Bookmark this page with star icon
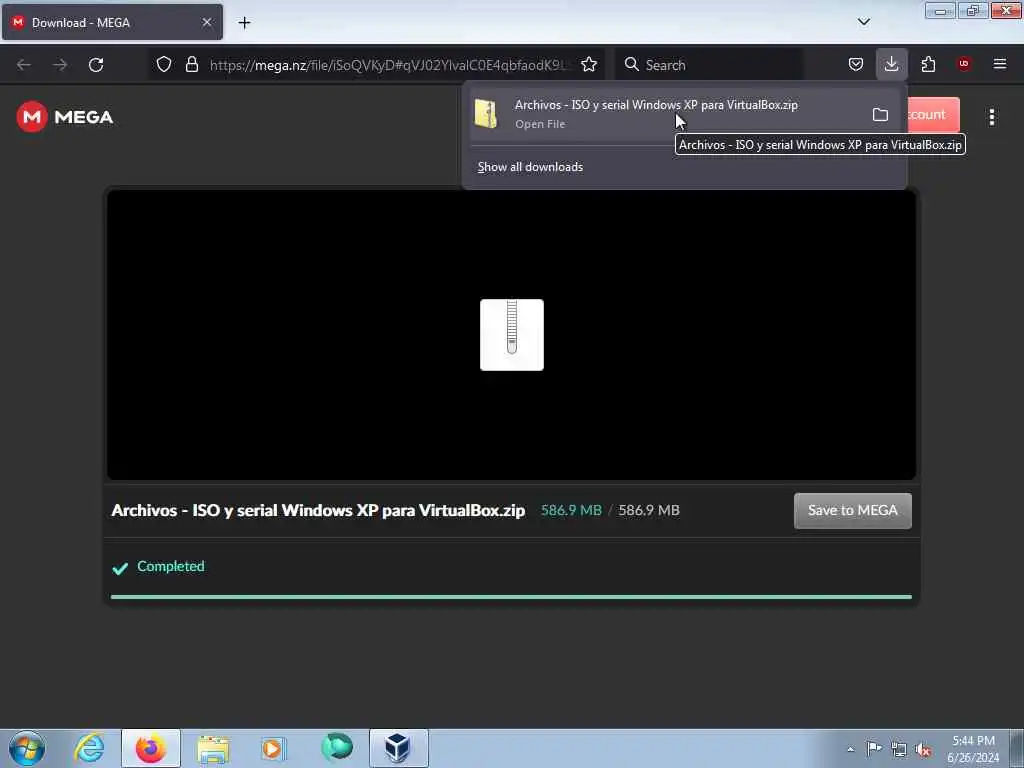Viewport: 1024px width, 768px height. (x=589, y=64)
